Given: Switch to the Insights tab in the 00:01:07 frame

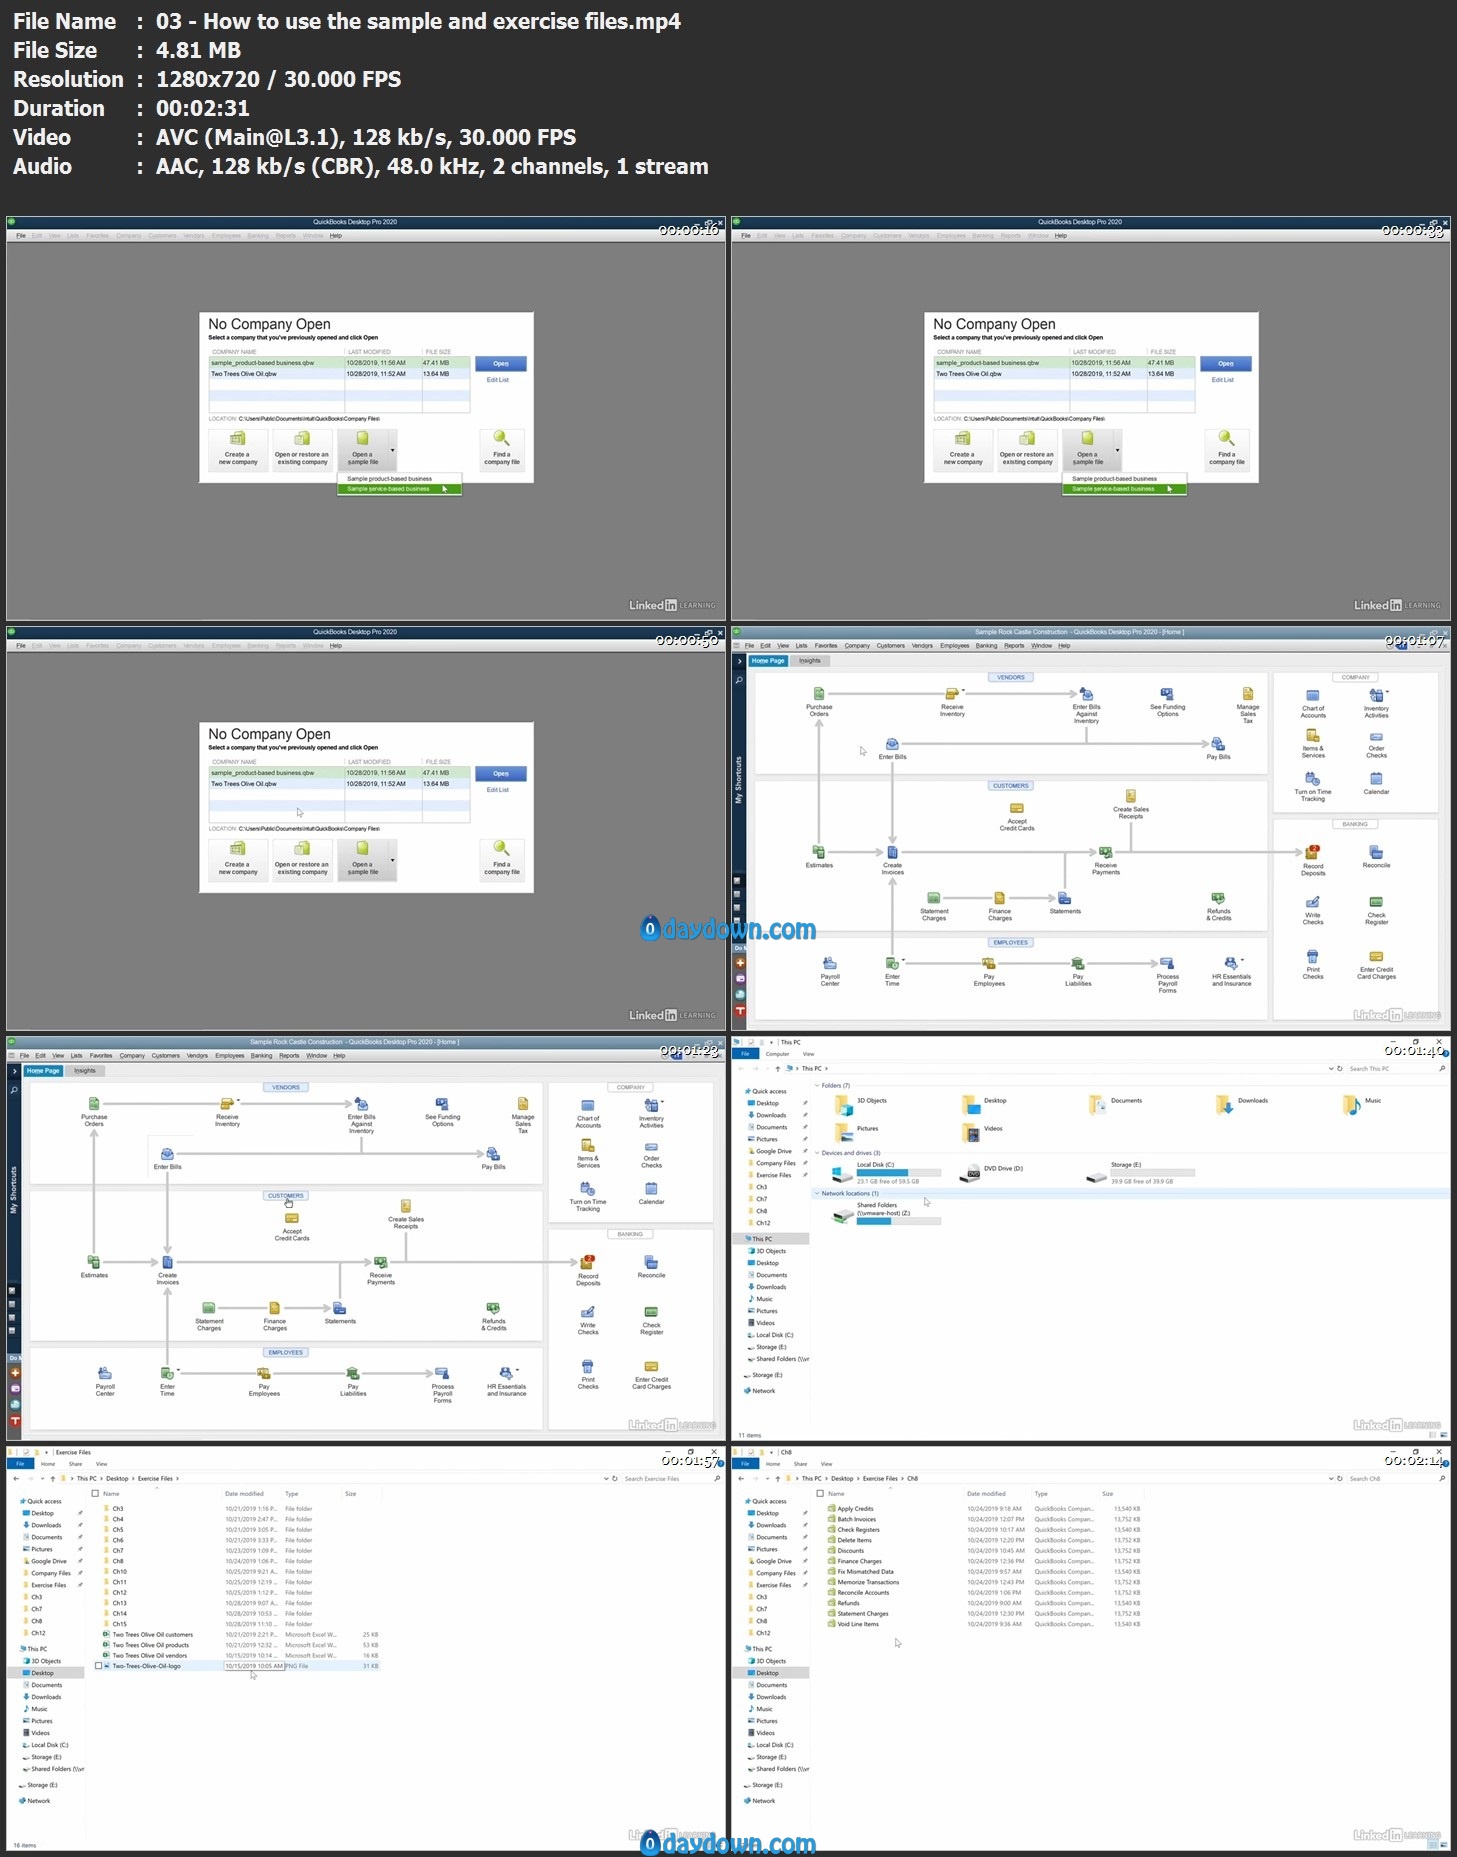Looking at the screenshot, I should (x=809, y=661).
